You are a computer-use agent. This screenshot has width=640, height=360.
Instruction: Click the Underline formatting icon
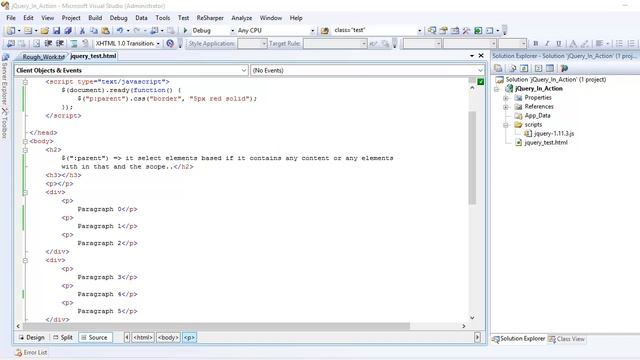coord(559,44)
